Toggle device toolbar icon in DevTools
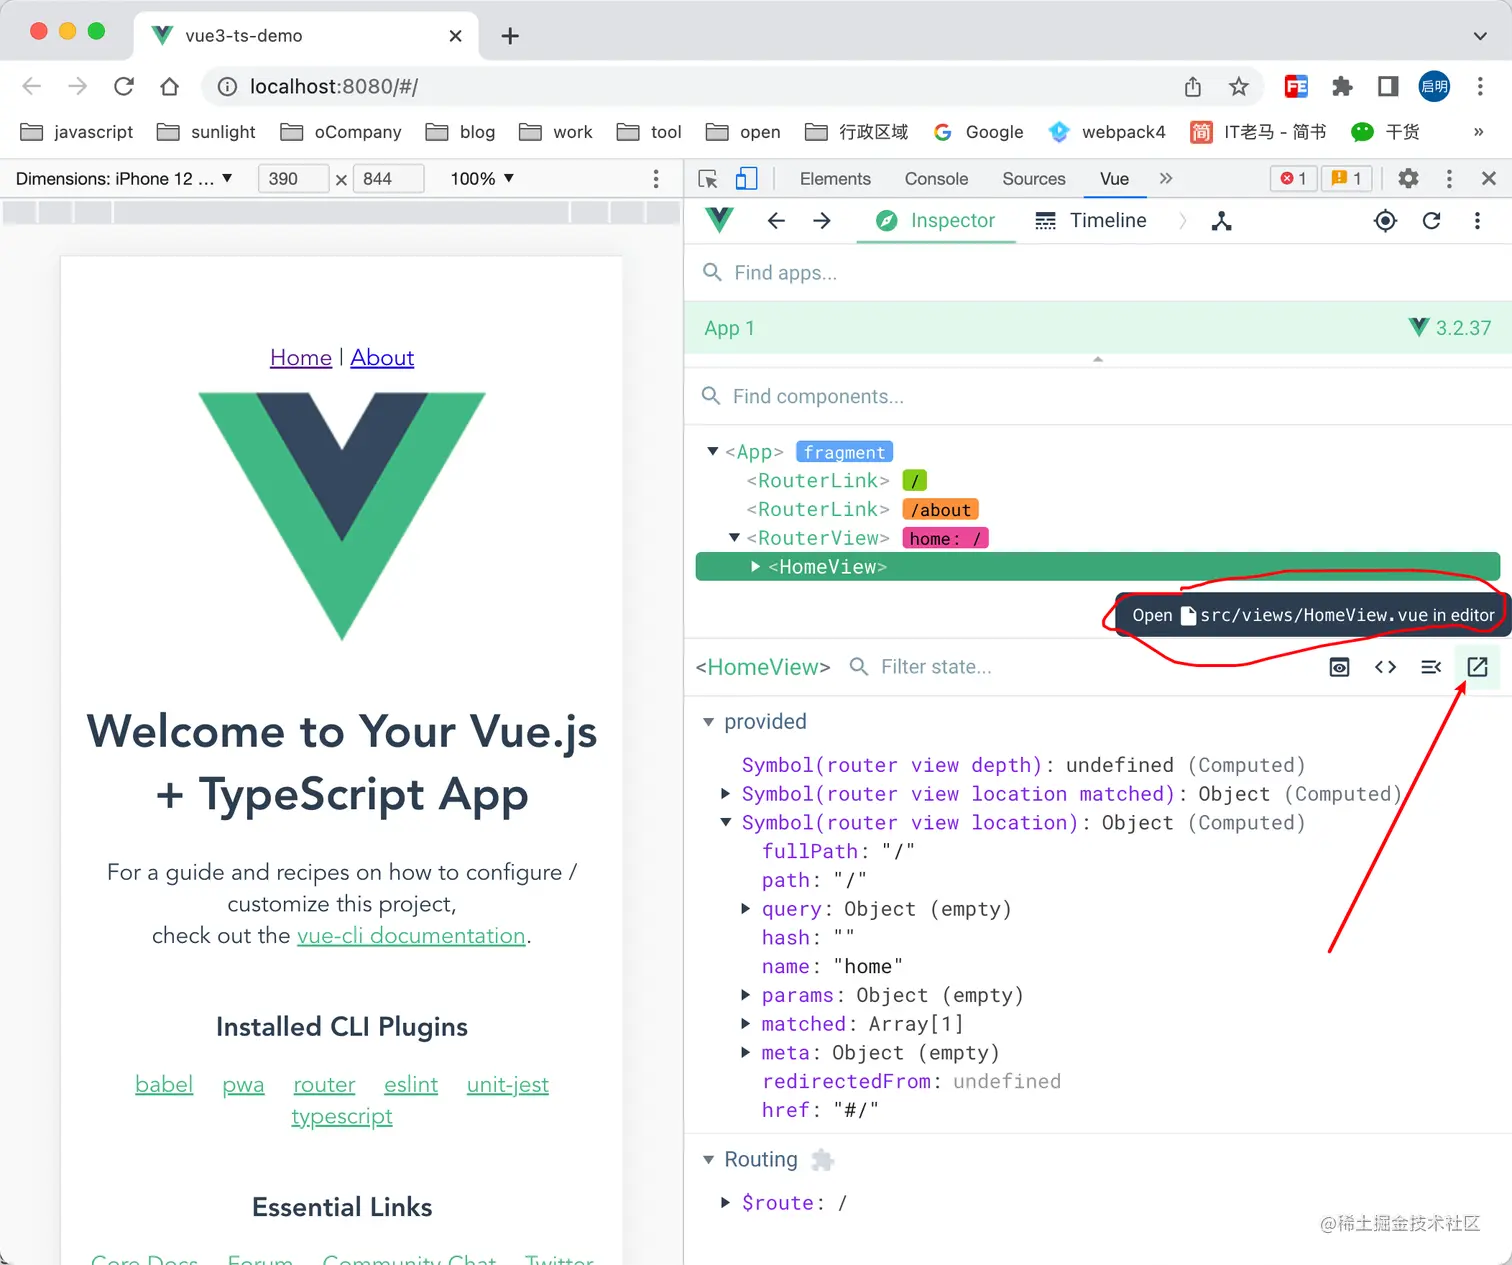Image resolution: width=1512 pixels, height=1265 pixels. click(x=746, y=179)
